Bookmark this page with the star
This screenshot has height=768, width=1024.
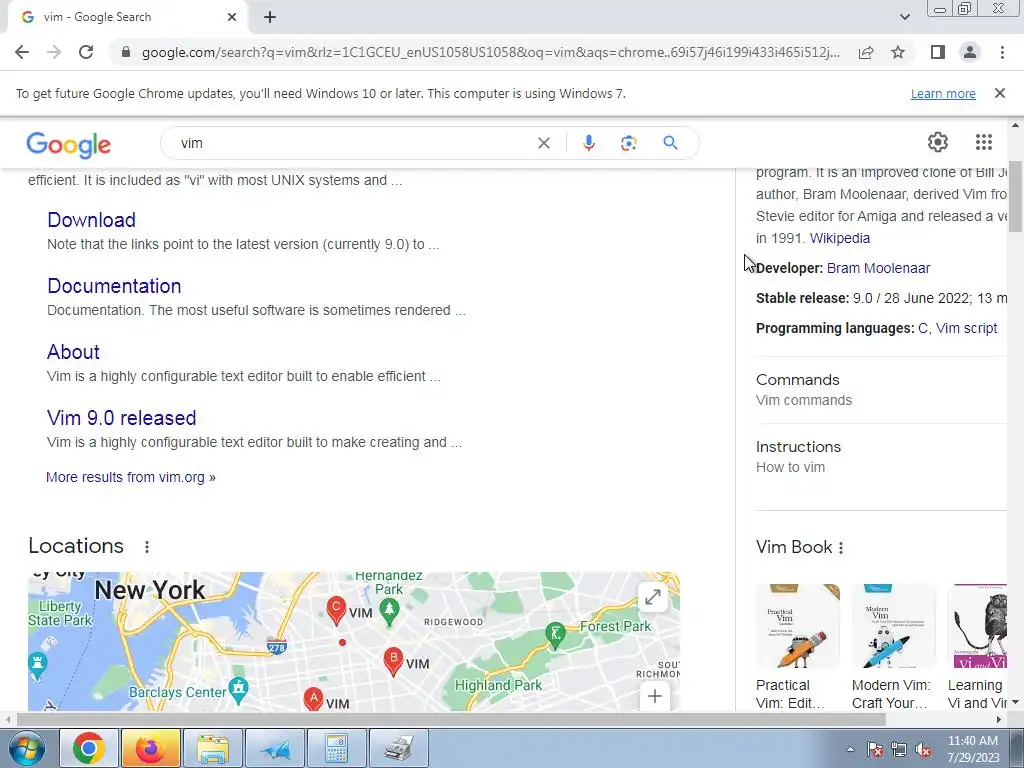(898, 52)
